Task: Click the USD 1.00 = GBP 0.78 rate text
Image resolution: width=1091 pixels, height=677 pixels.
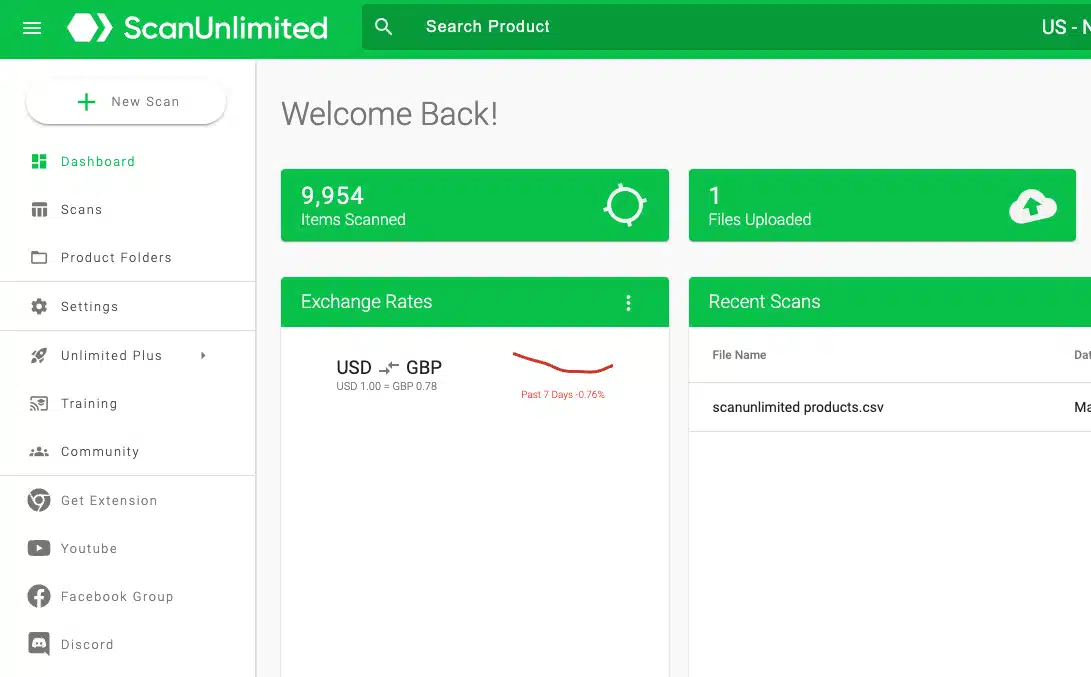Action: pos(387,386)
